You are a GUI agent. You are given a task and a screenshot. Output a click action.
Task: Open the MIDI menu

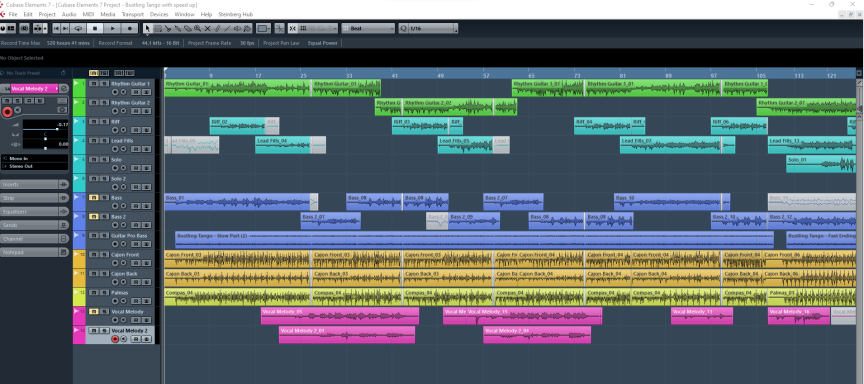(x=88, y=14)
